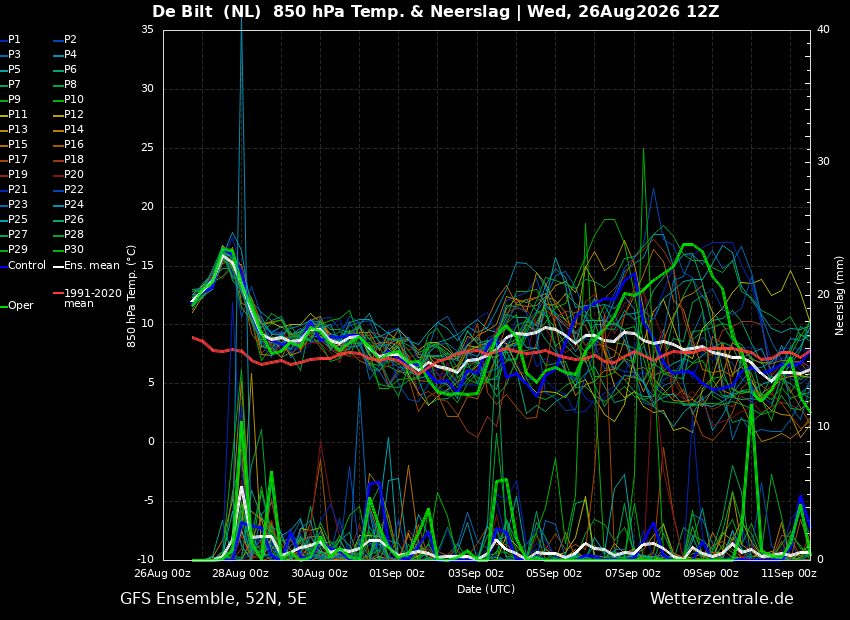Image resolution: width=850 pixels, height=620 pixels.
Task: Click the '15' tick on the temperature axis
Action: point(147,266)
